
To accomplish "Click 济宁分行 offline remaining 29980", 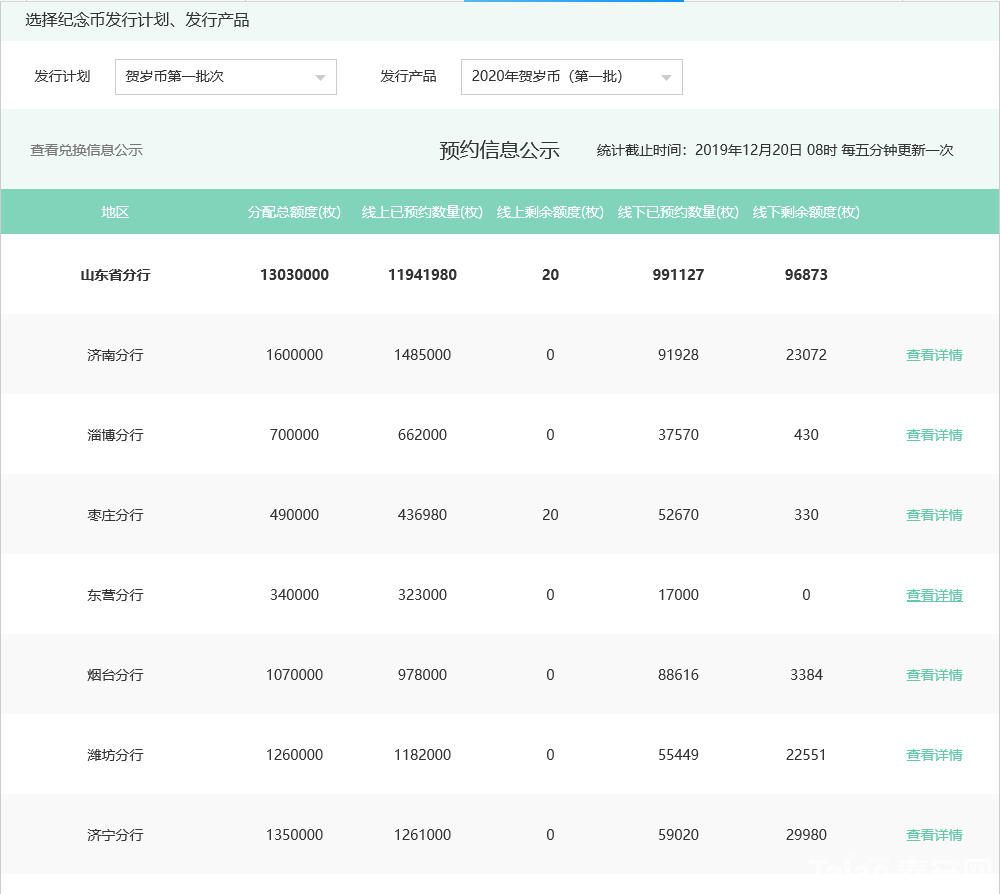I will point(806,835).
